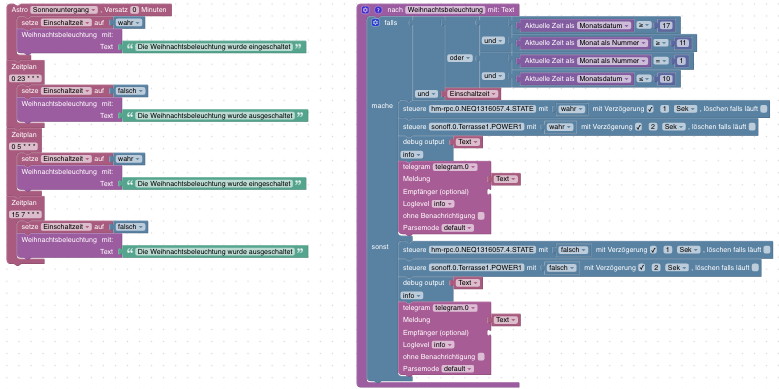Expand the Parsemode default dropdown in lower telegram block
This screenshot has height=389, width=779.
pyautogui.click(x=458, y=369)
